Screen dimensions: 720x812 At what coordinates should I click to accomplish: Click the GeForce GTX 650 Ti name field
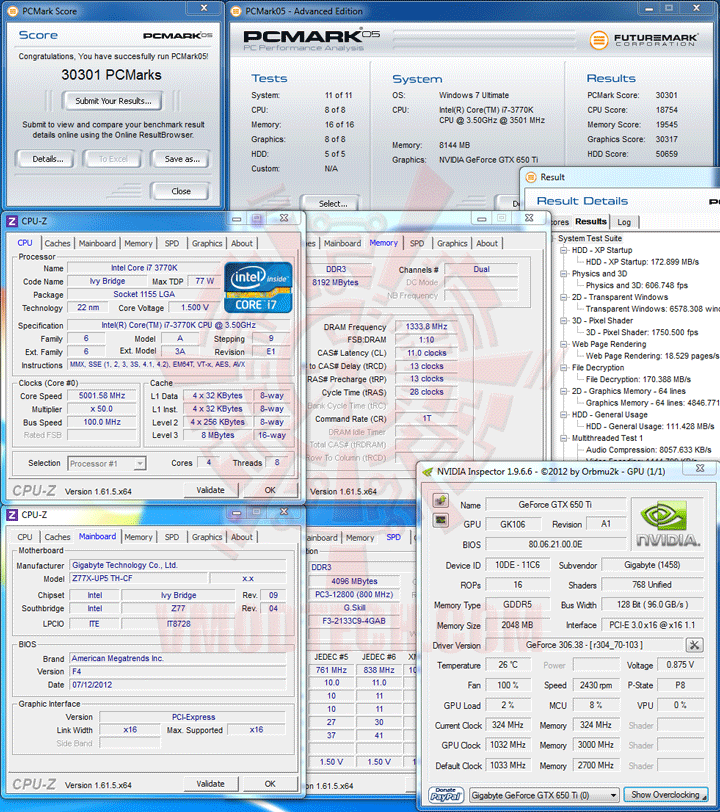coord(555,504)
